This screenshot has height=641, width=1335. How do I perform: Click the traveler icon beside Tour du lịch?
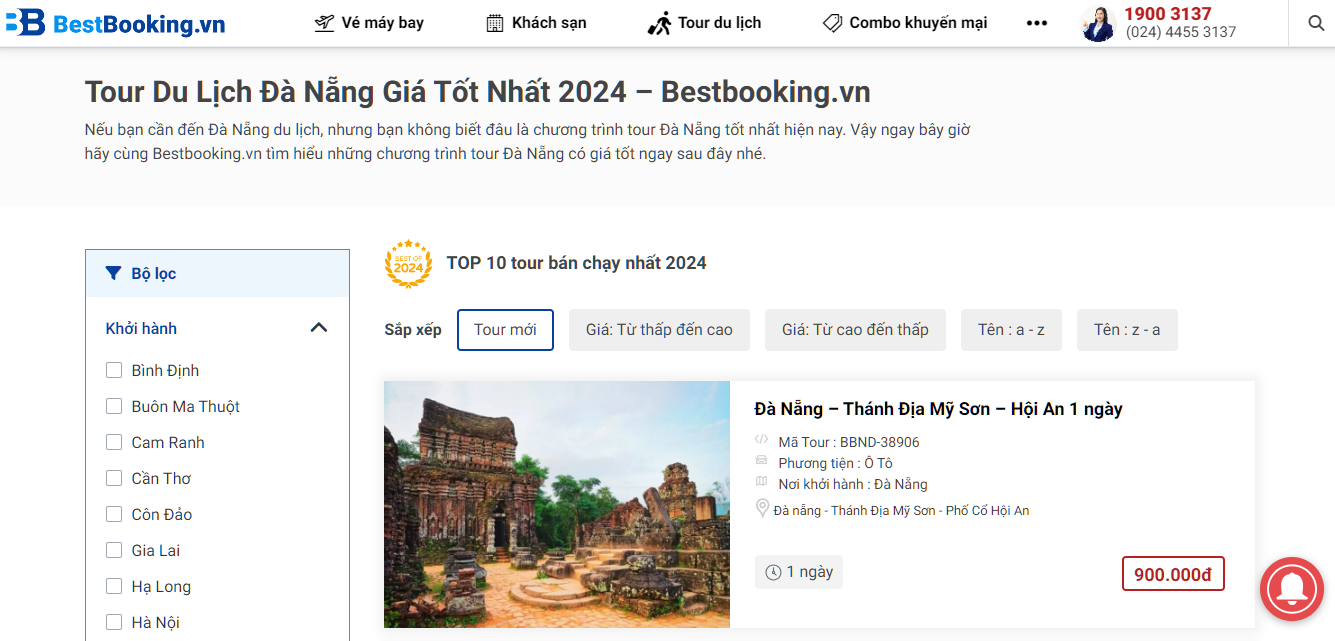click(x=659, y=23)
